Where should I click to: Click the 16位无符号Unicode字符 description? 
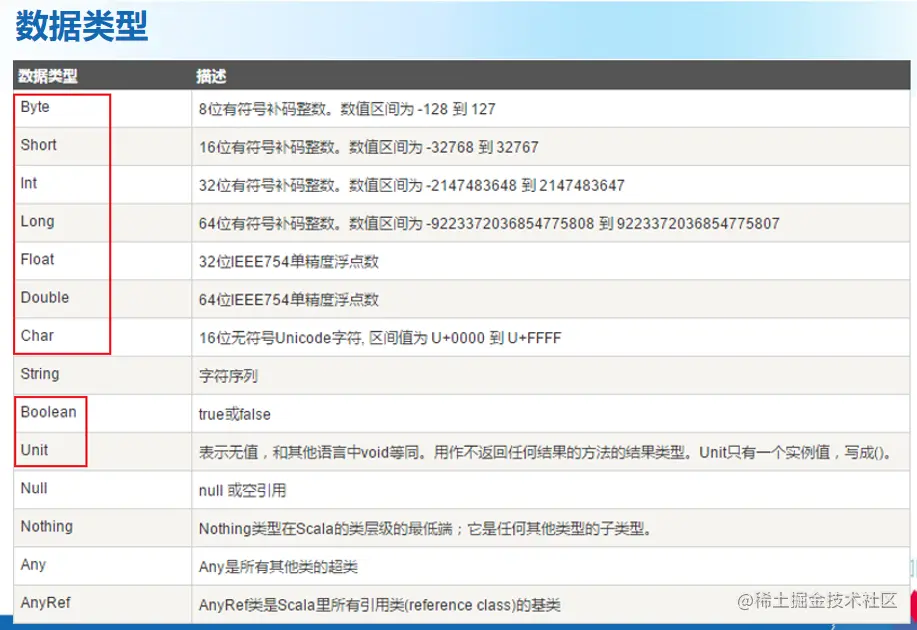380,338
